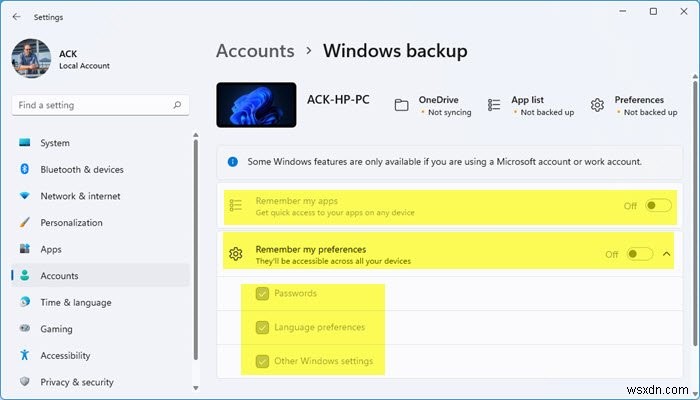Click 'Local Account' text under ACK

coord(84,66)
